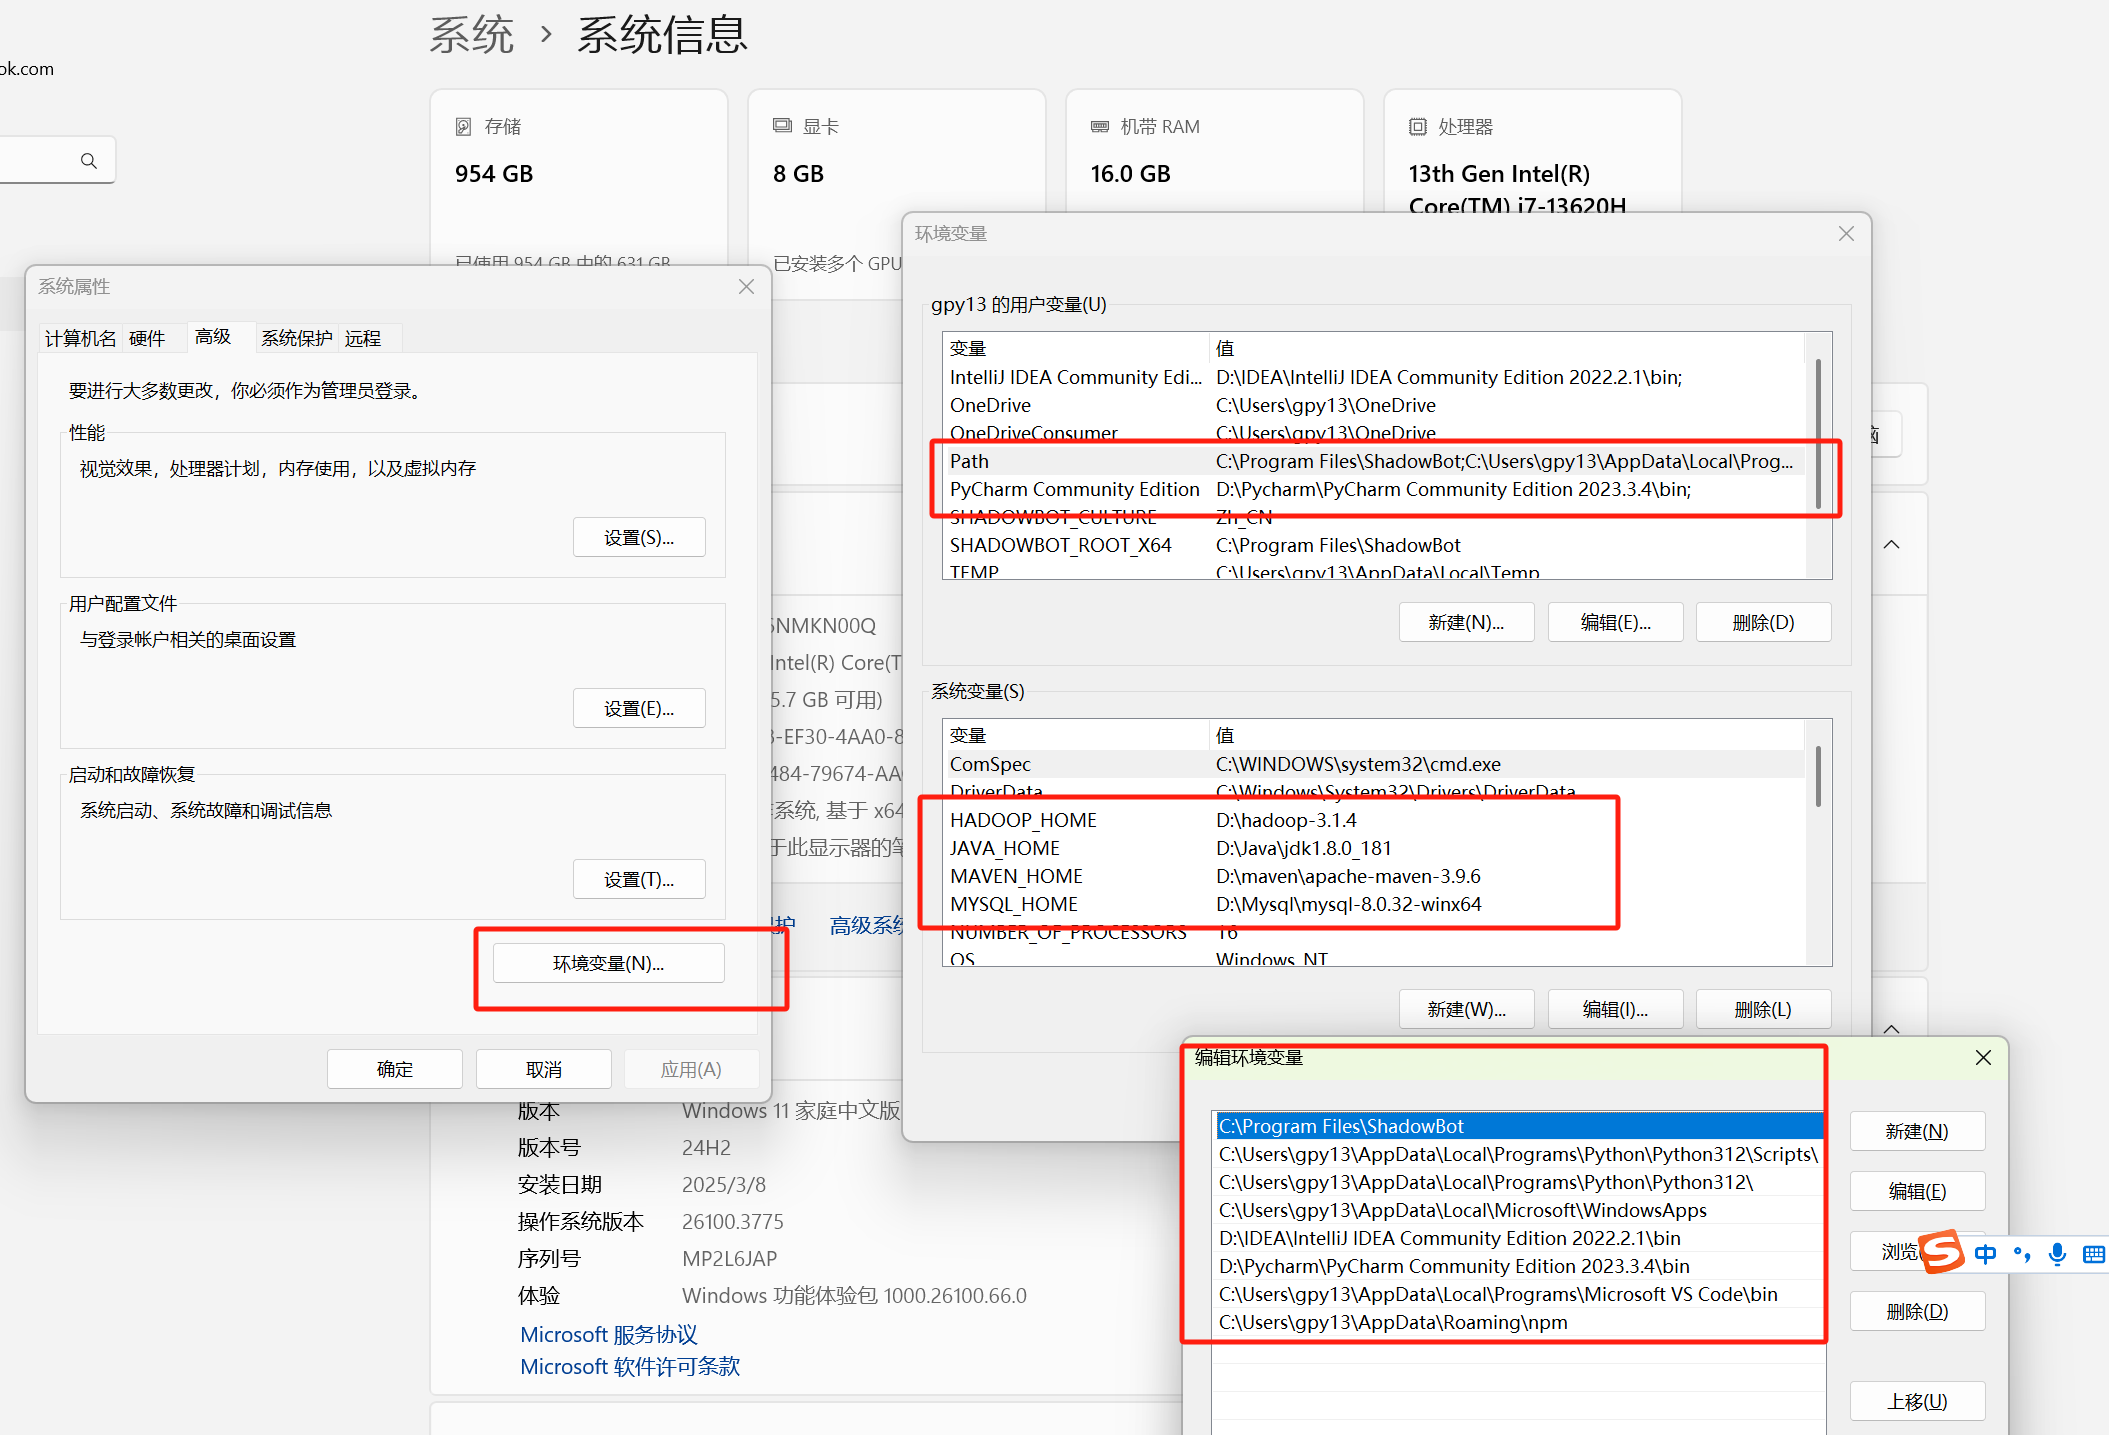Click the processor 处理器 card icon
This screenshot has height=1435, width=2109.
(x=1417, y=127)
